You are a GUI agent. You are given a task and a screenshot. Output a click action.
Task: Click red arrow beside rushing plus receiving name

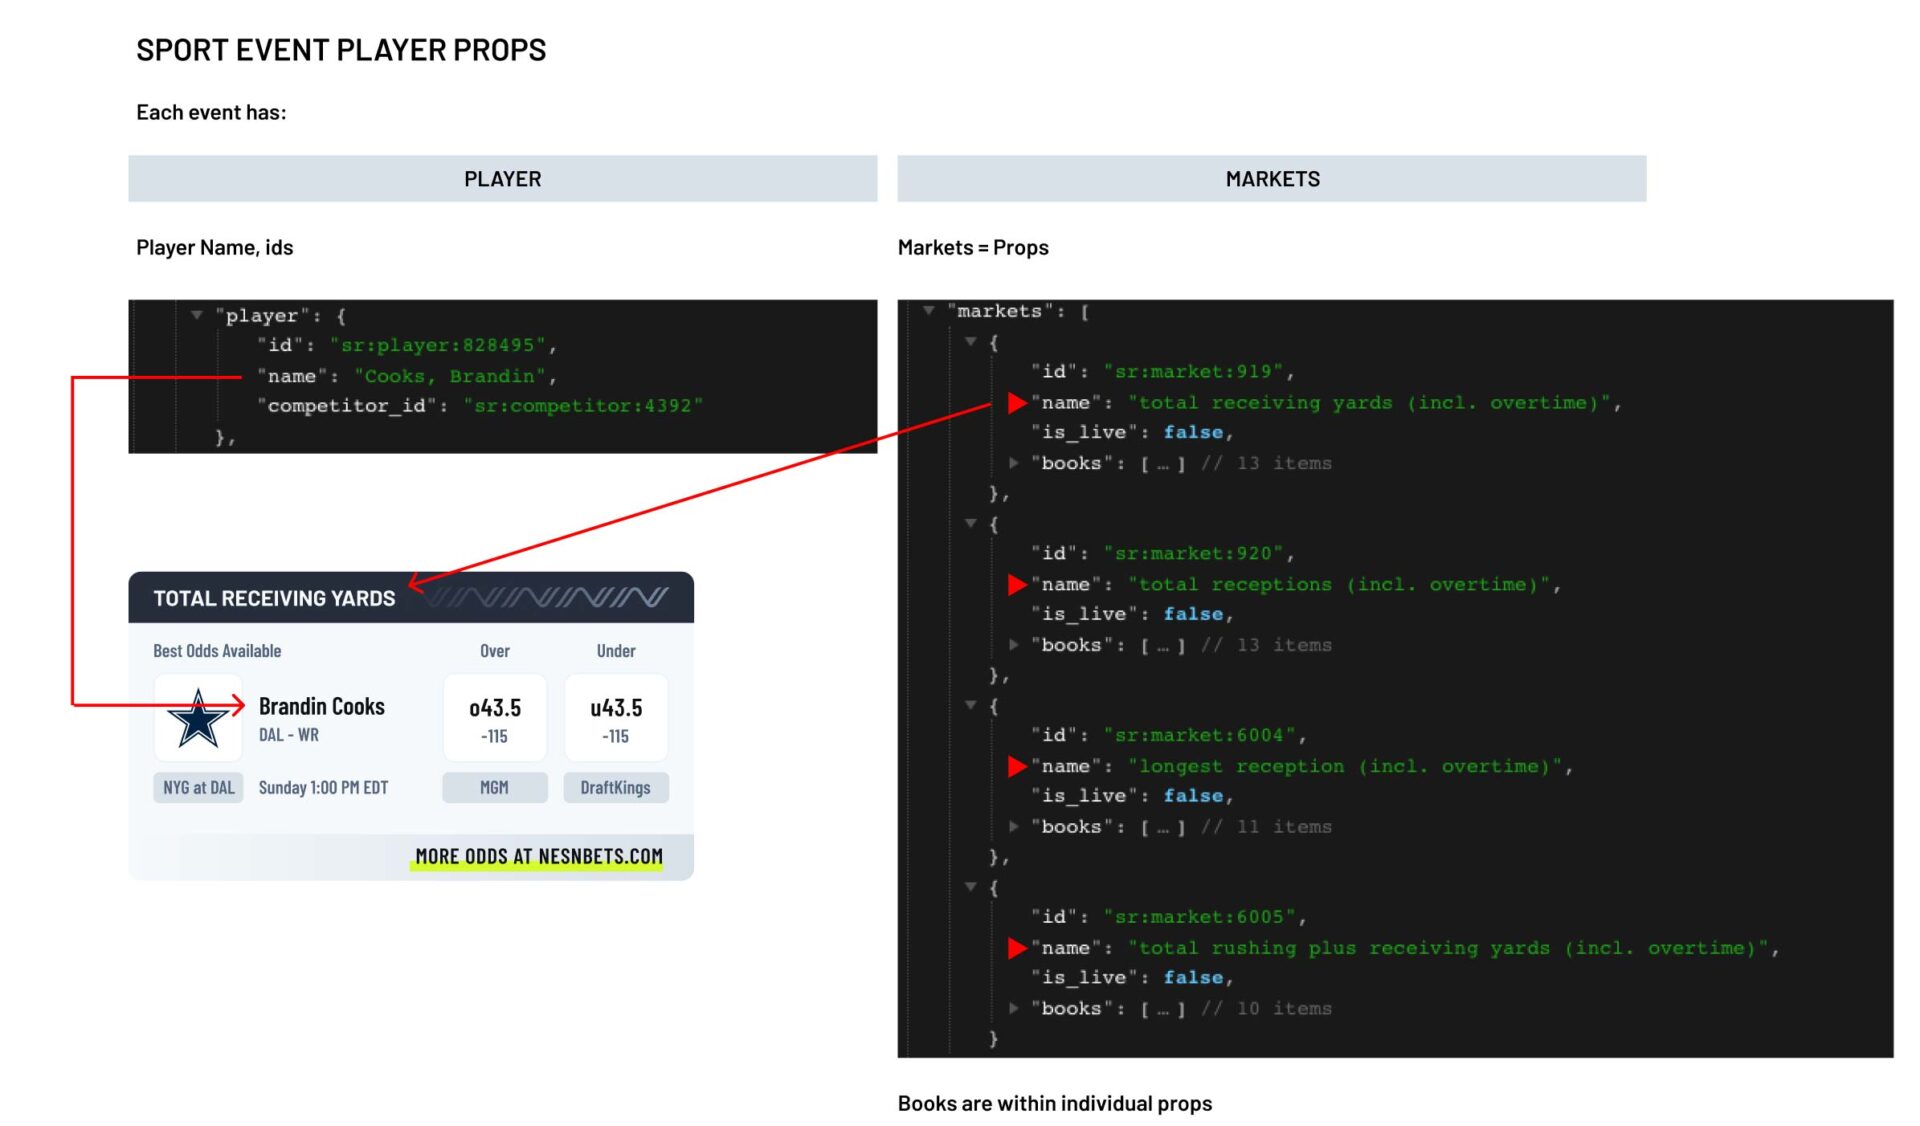pyautogui.click(x=1017, y=949)
